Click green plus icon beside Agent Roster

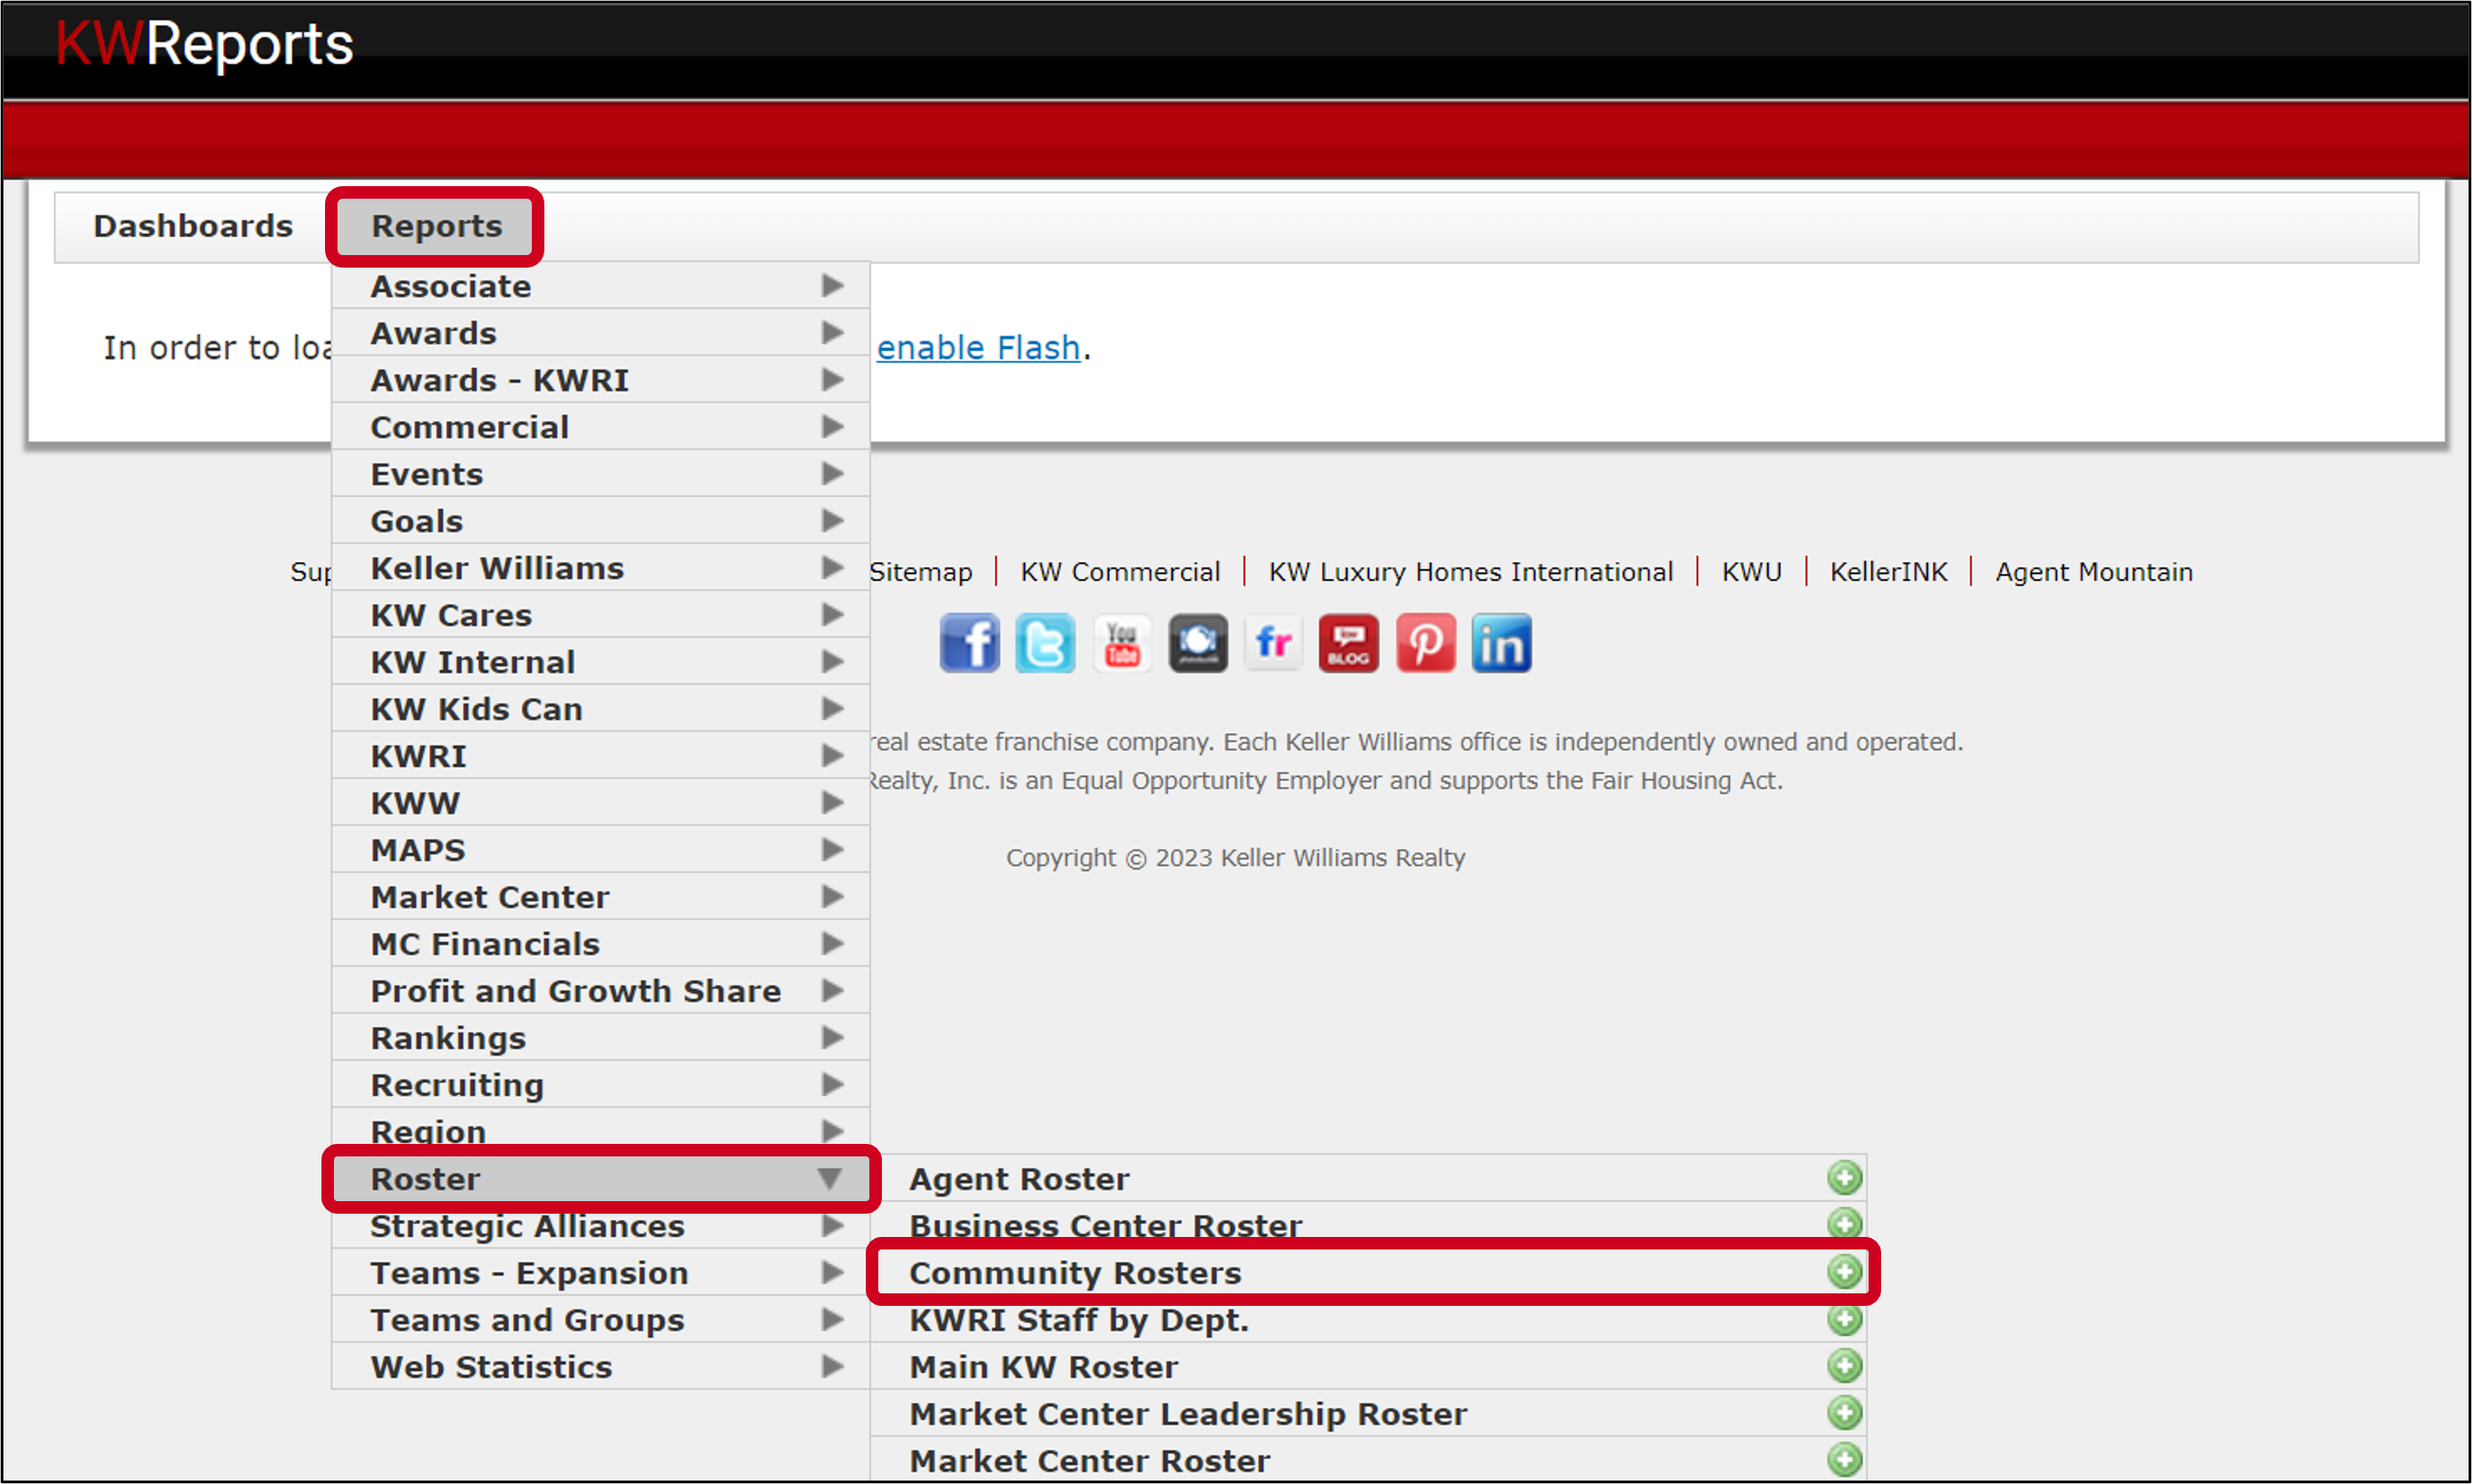pos(1845,1178)
